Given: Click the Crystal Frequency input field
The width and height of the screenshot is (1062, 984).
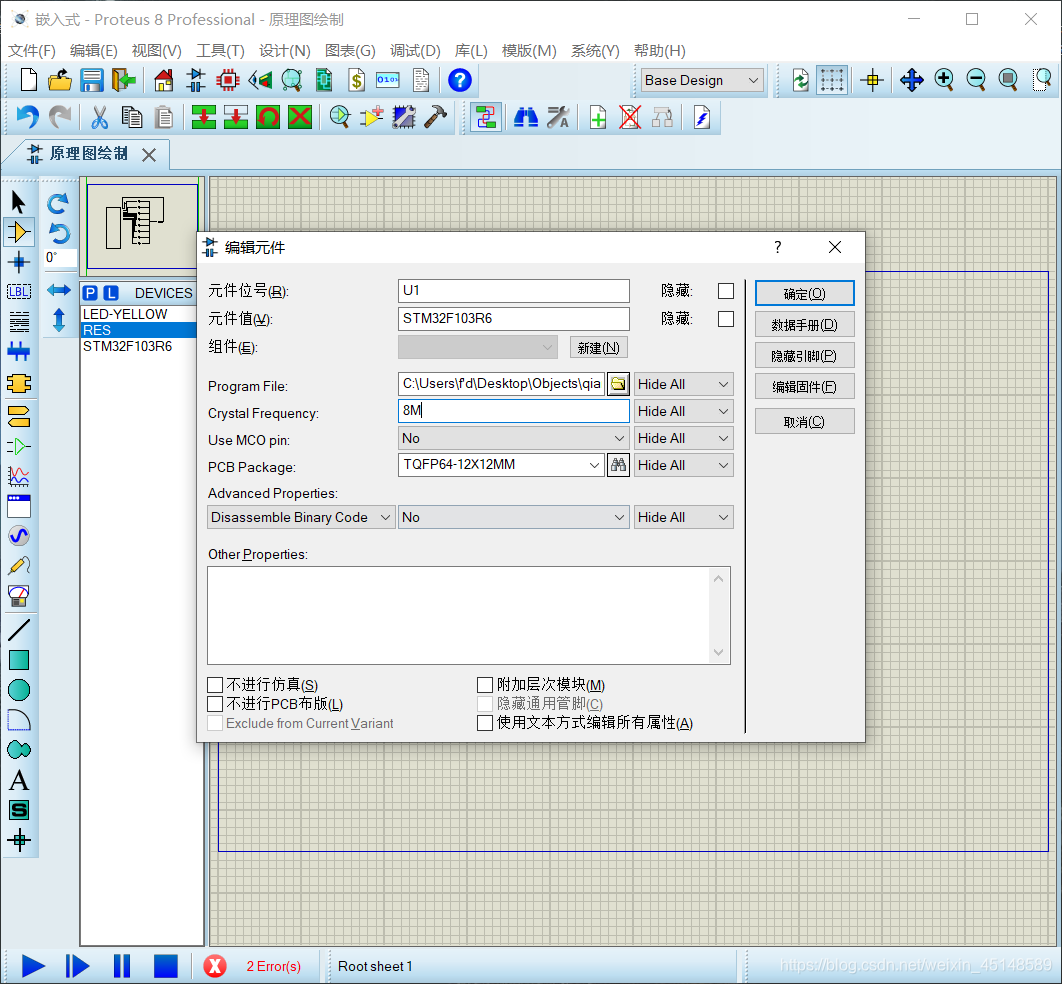Looking at the screenshot, I should point(513,411).
